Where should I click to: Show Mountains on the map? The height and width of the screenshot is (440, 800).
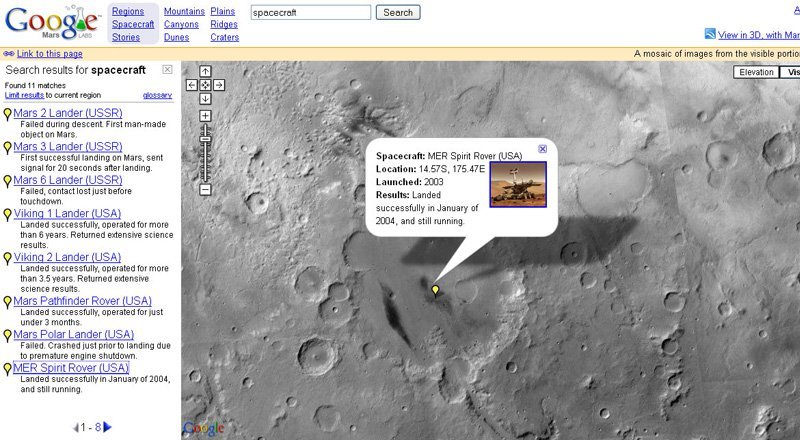coord(184,11)
